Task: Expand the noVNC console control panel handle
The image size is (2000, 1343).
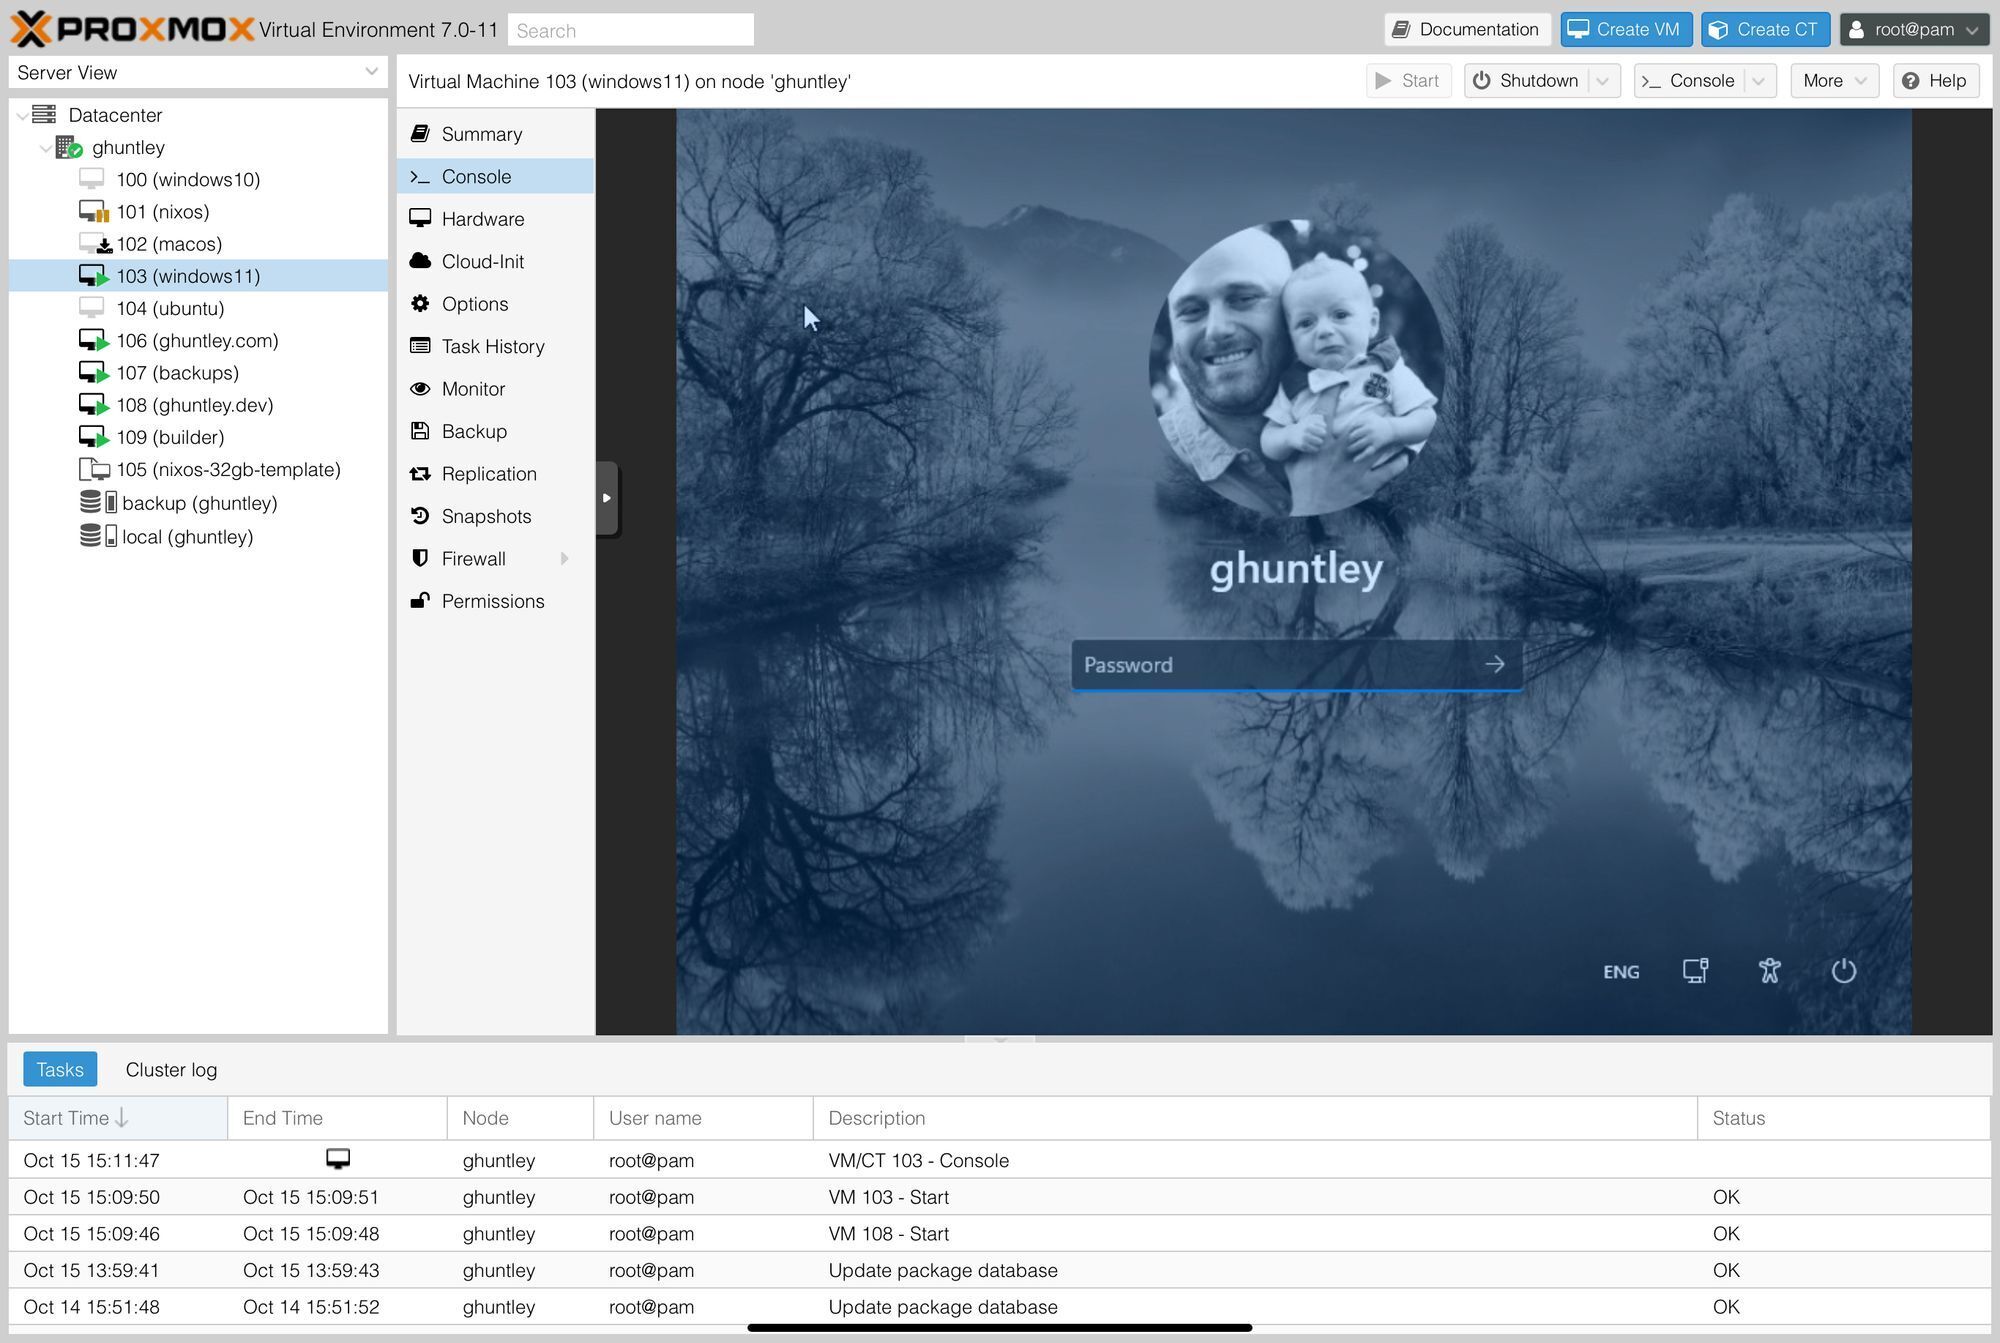Action: (x=606, y=498)
